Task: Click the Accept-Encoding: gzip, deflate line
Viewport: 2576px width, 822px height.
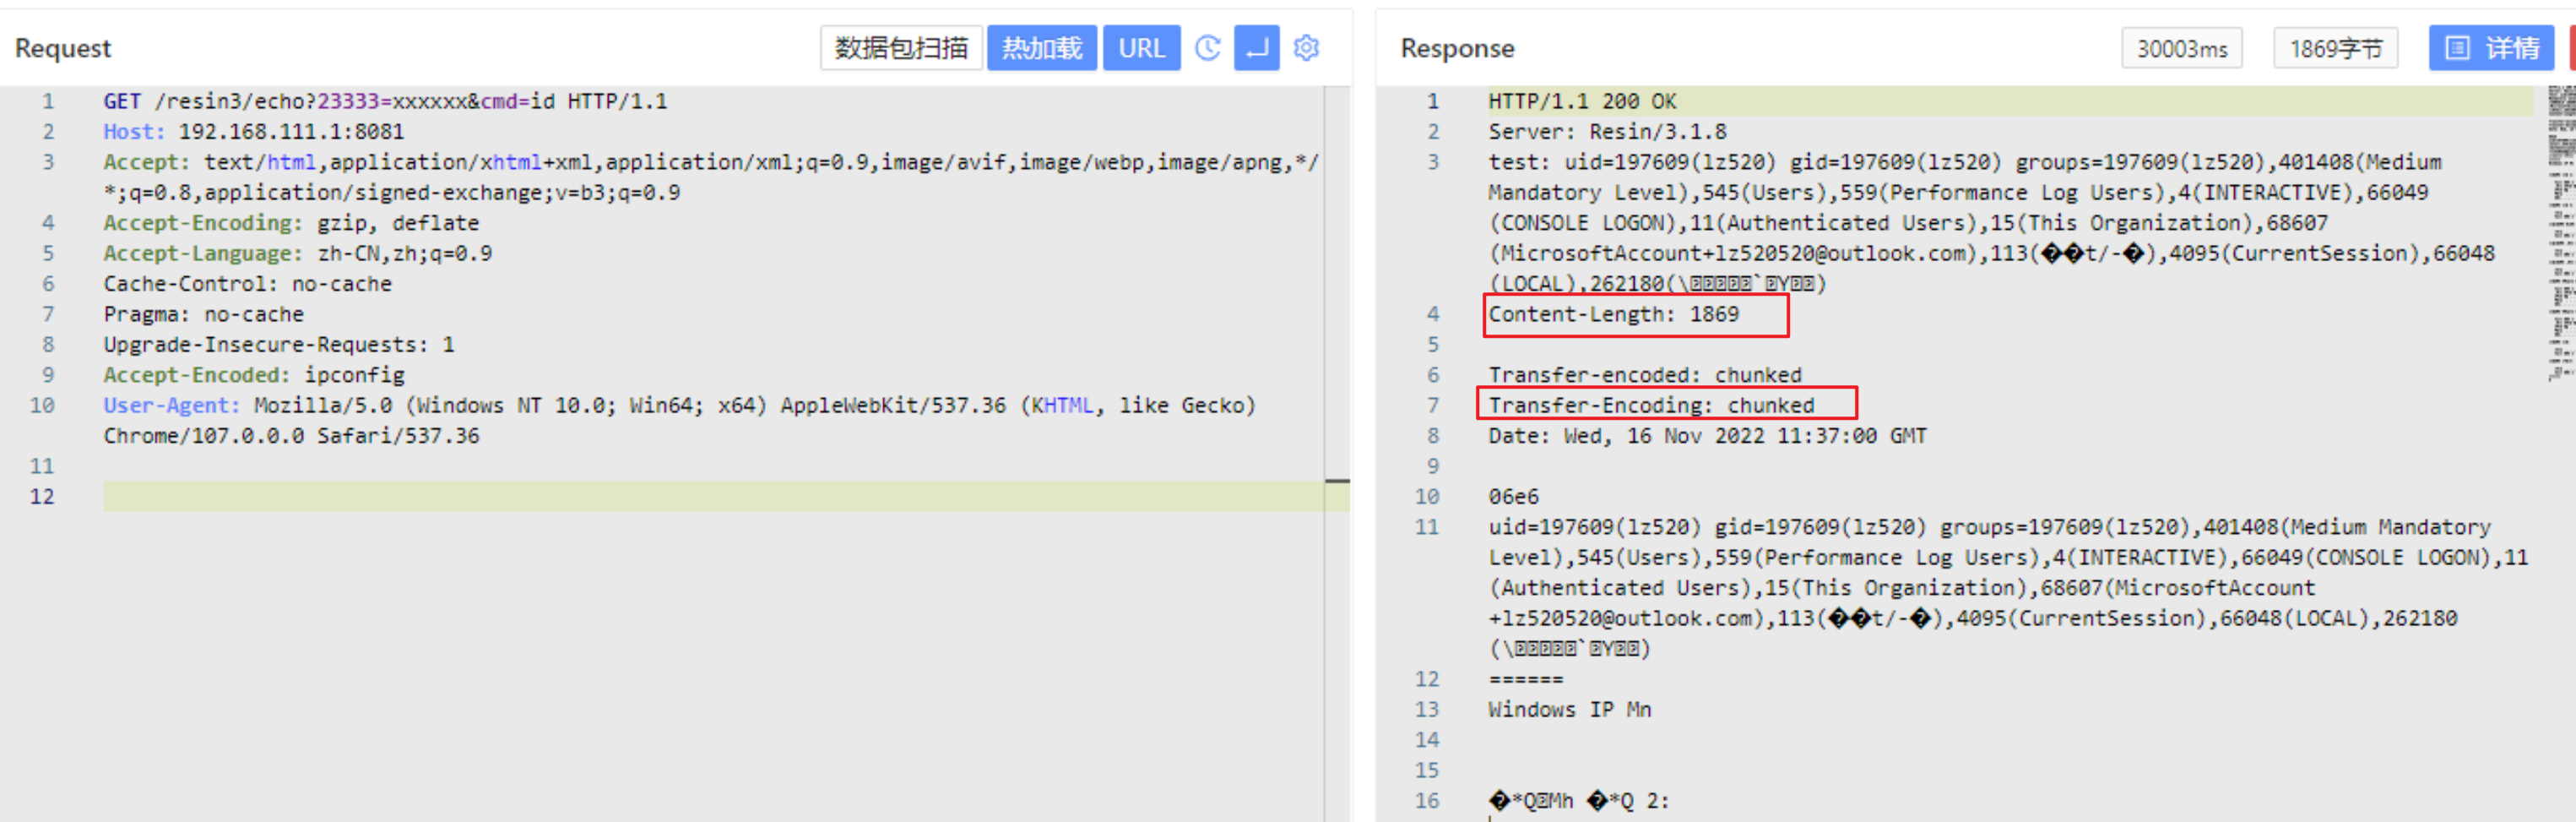Action: tap(291, 222)
